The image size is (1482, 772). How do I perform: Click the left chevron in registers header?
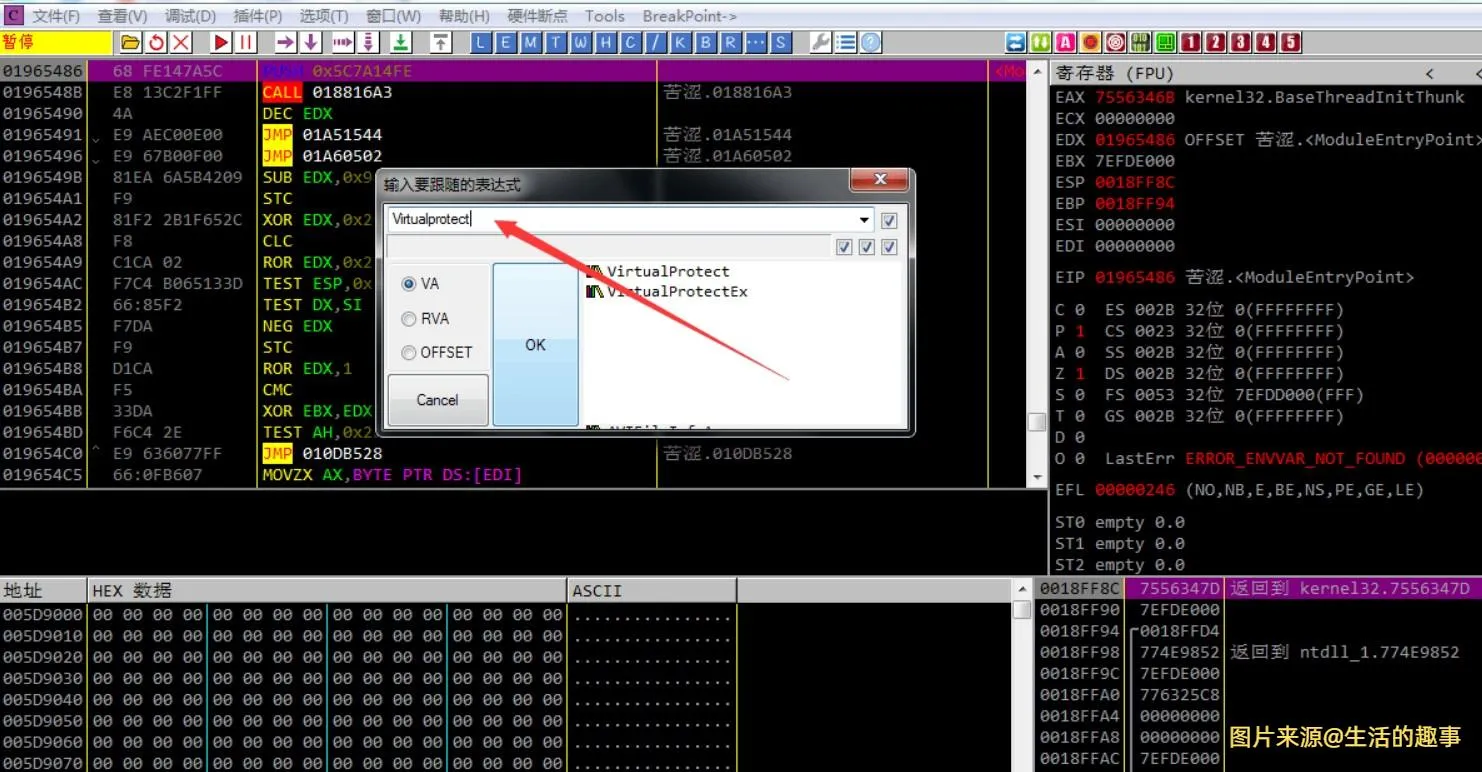click(x=1429, y=73)
